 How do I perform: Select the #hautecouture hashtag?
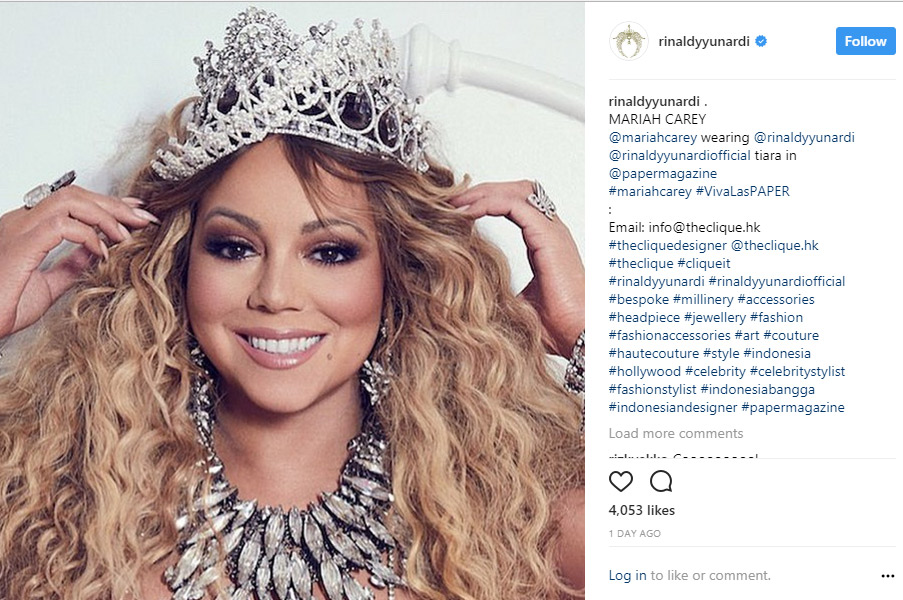pos(654,353)
